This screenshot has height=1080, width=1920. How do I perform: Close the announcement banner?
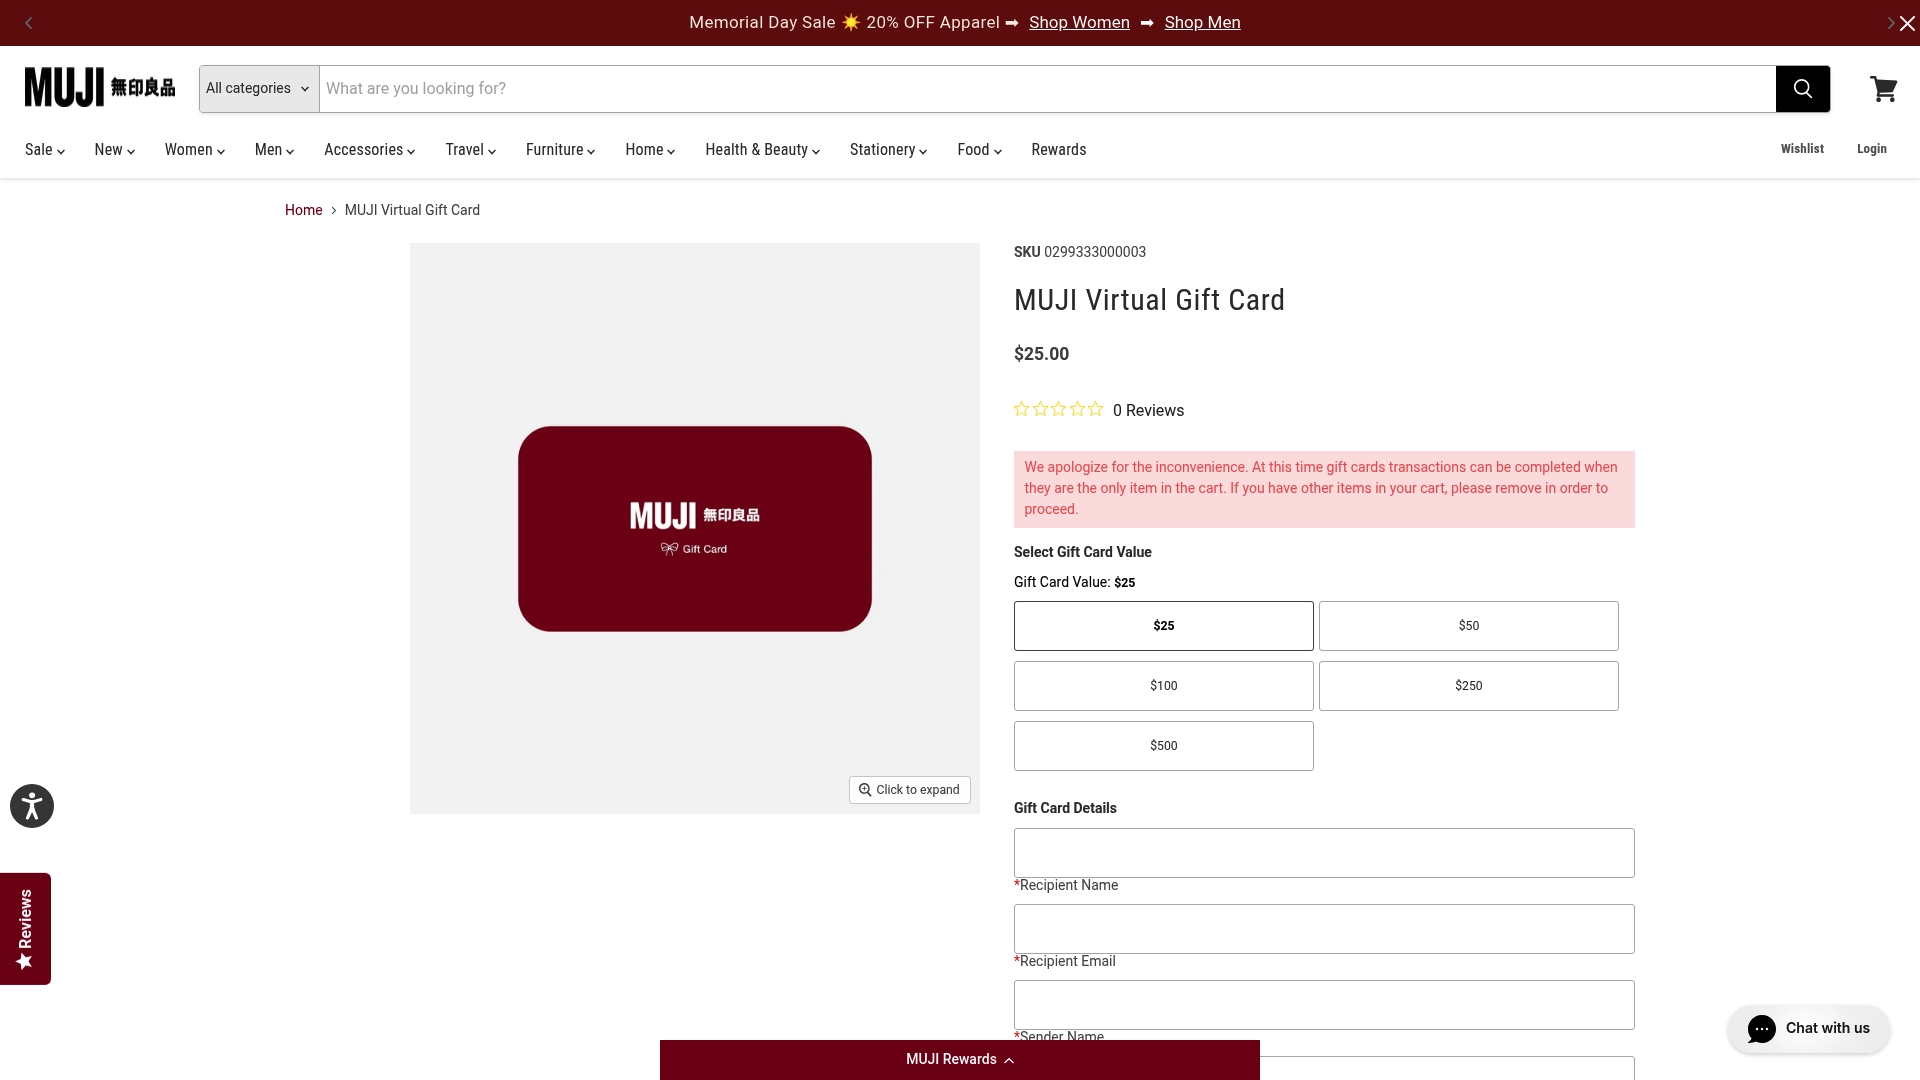coord(1908,24)
